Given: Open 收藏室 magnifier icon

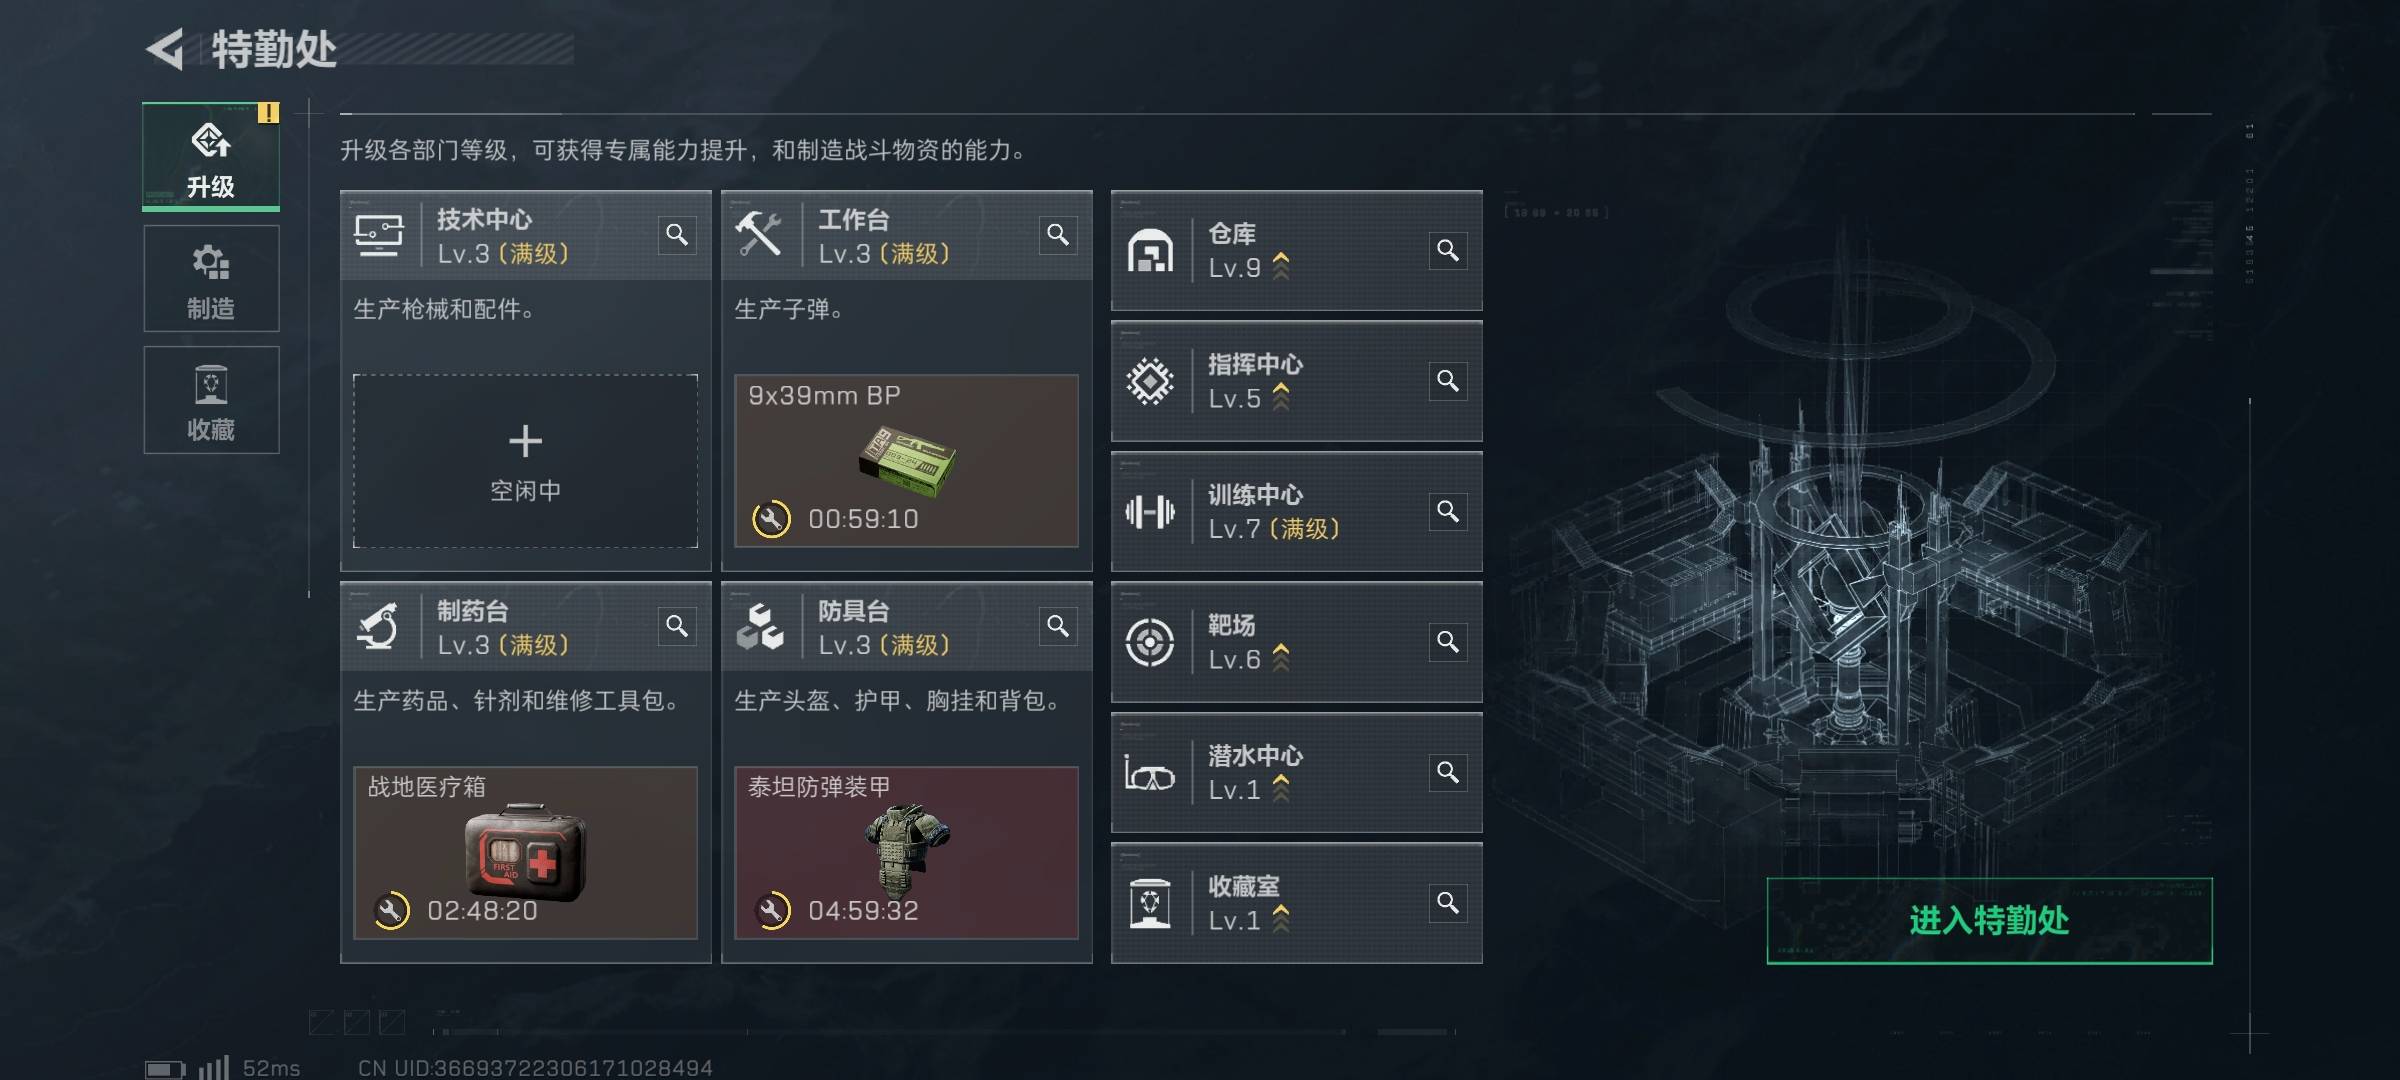Looking at the screenshot, I should [1448, 904].
